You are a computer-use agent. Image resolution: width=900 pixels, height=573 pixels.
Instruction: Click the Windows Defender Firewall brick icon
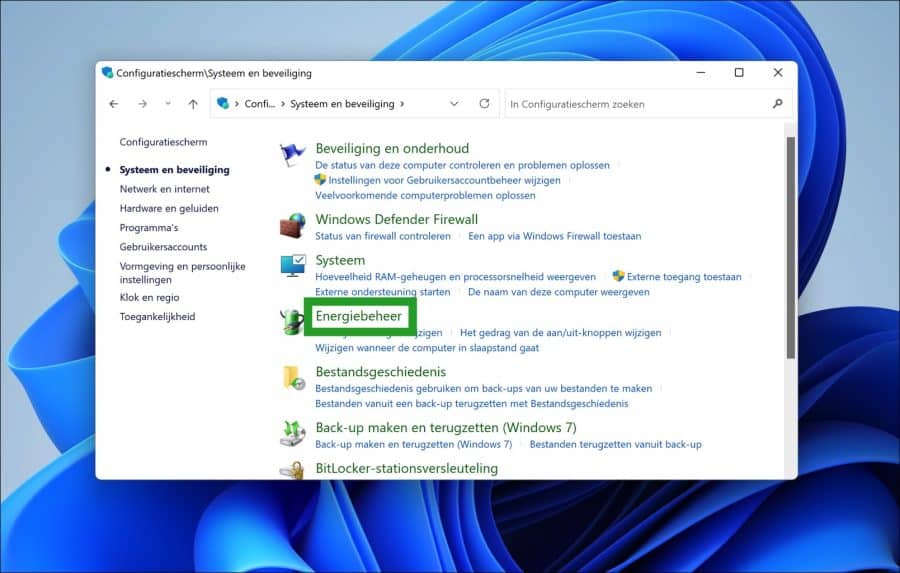[292, 226]
